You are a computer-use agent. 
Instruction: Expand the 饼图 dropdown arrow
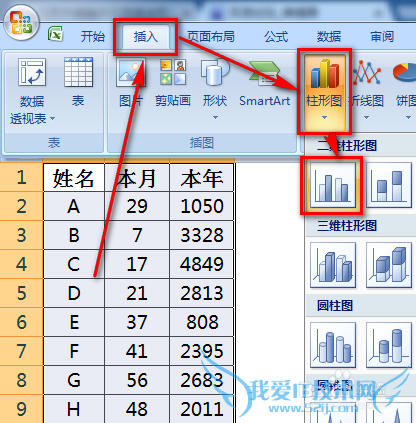[x=408, y=118]
